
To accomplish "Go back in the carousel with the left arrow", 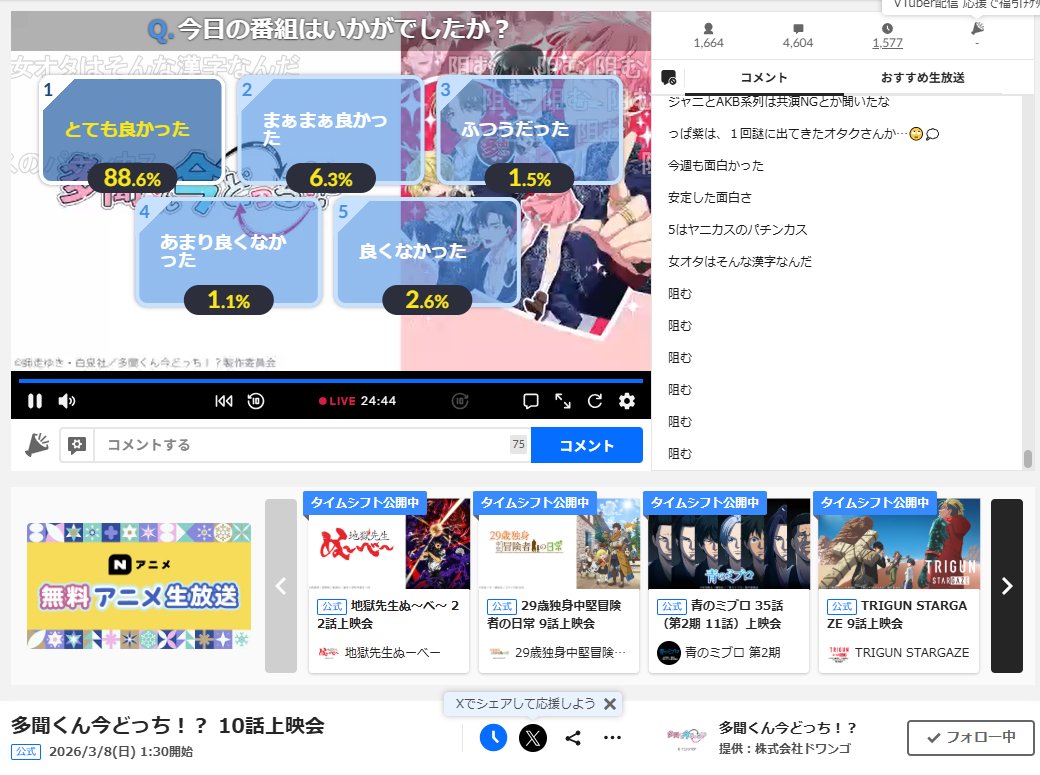I will (280, 586).
